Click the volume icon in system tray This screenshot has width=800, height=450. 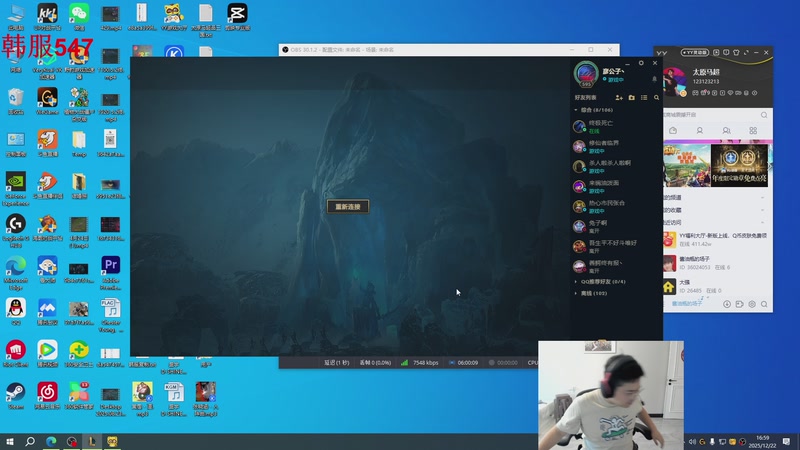[692, 442]
